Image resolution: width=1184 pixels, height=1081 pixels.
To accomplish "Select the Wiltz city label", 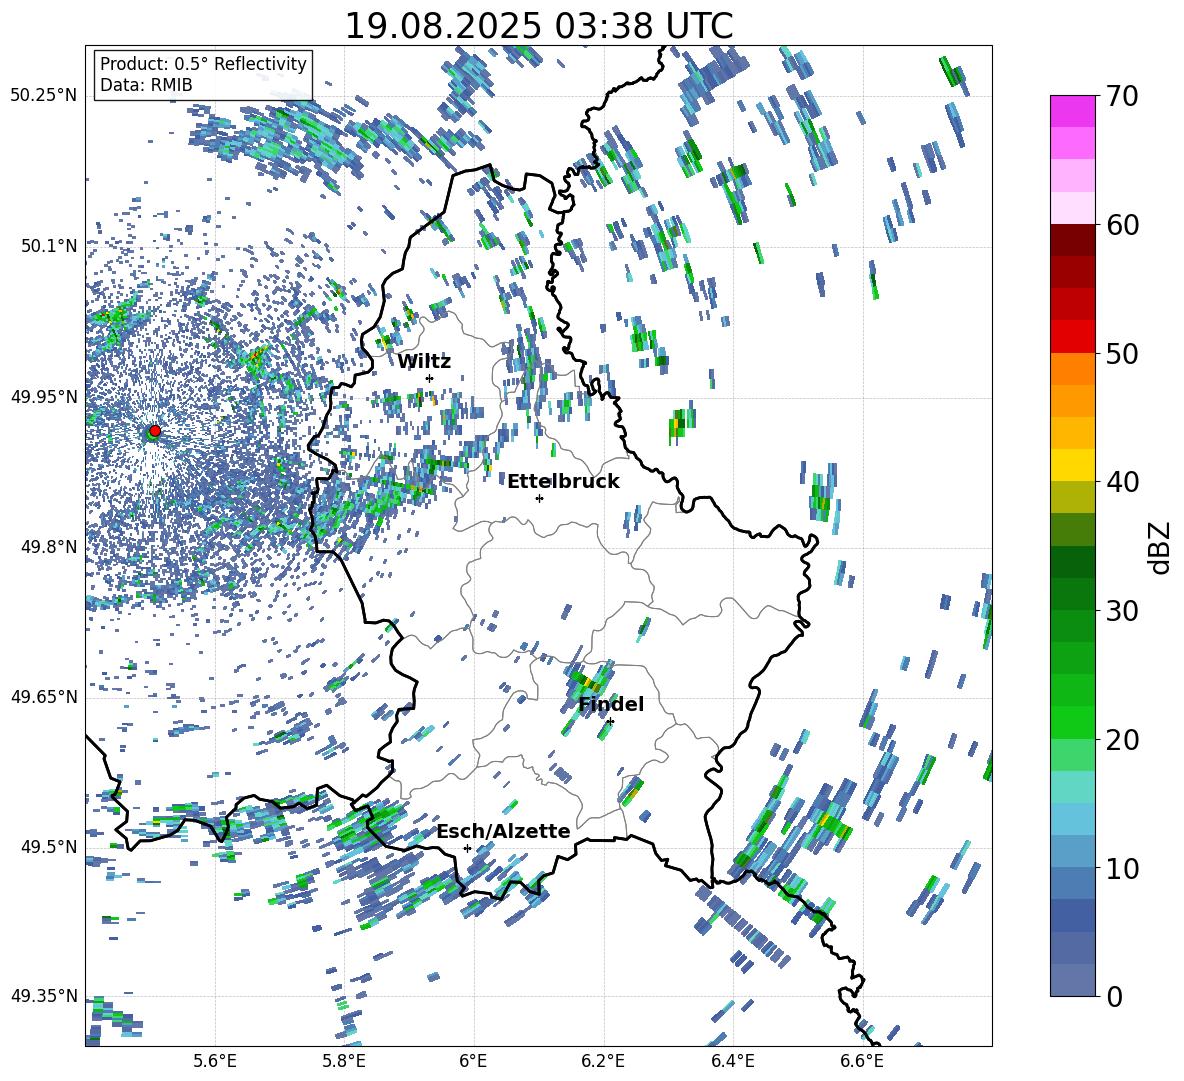I will [424, 361].
